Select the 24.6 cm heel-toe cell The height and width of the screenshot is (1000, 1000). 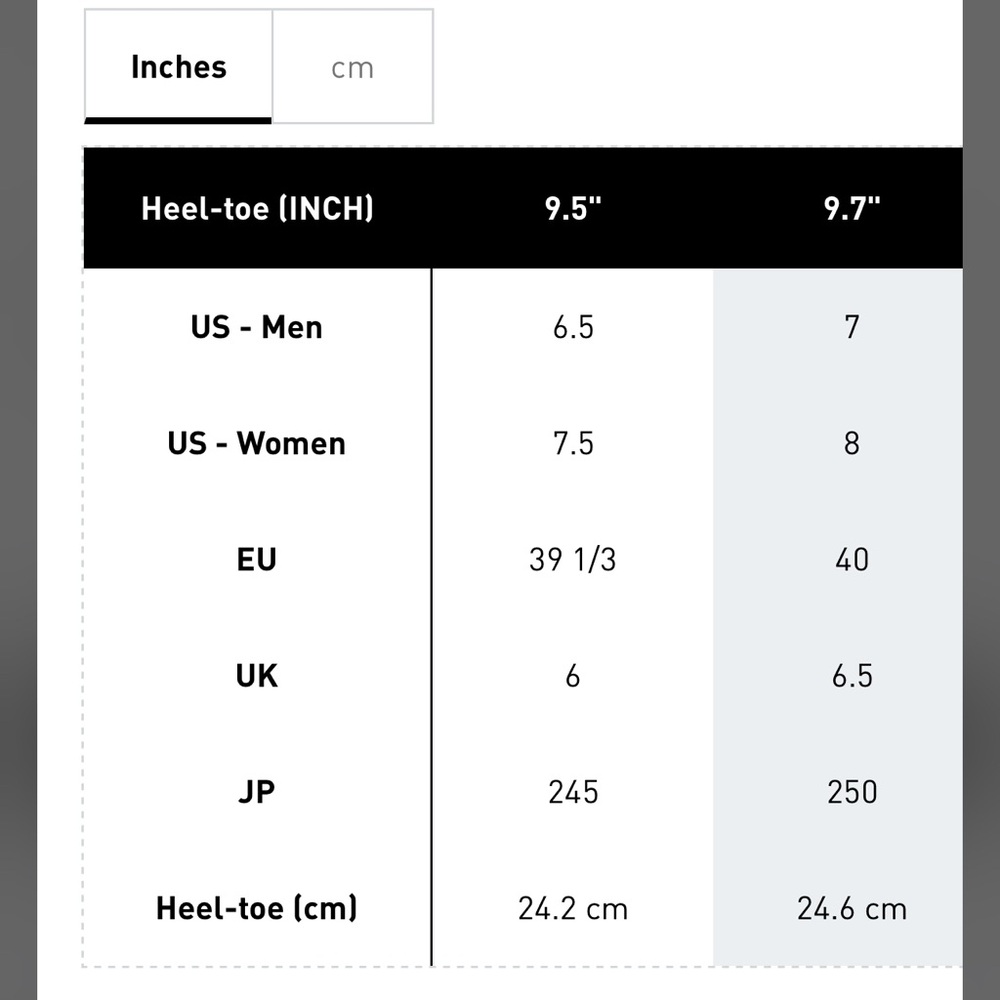coord(851,908)
